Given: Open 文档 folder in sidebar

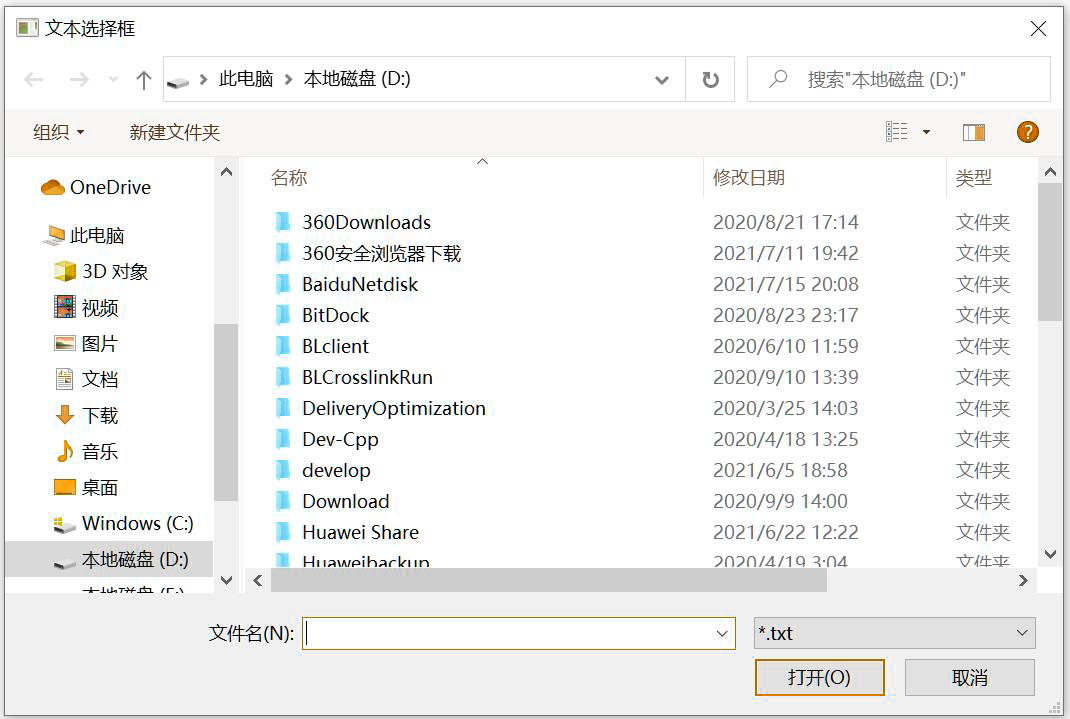Looking at the screenshot, I should pos(86,379).
